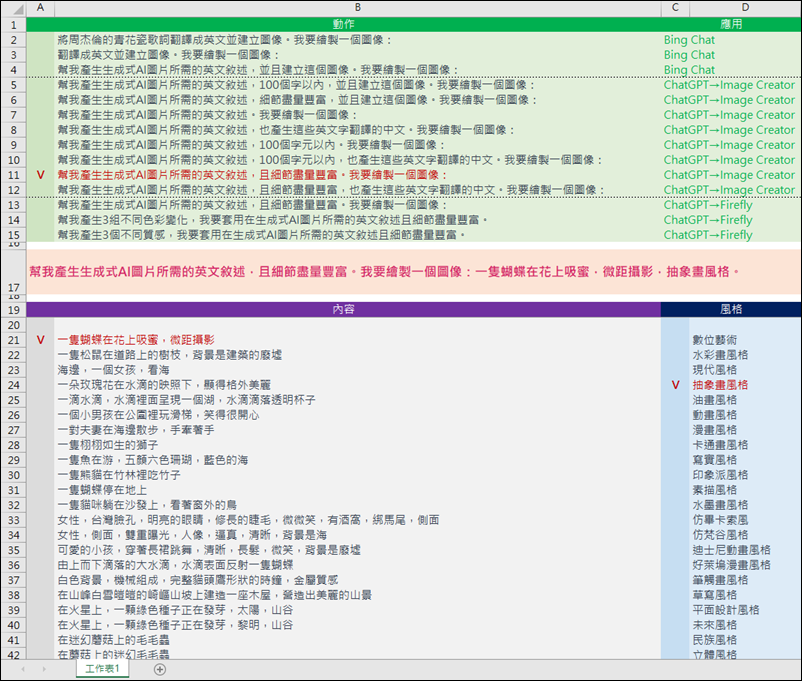Select the cell starting 白色背景，機械組成

358,580
